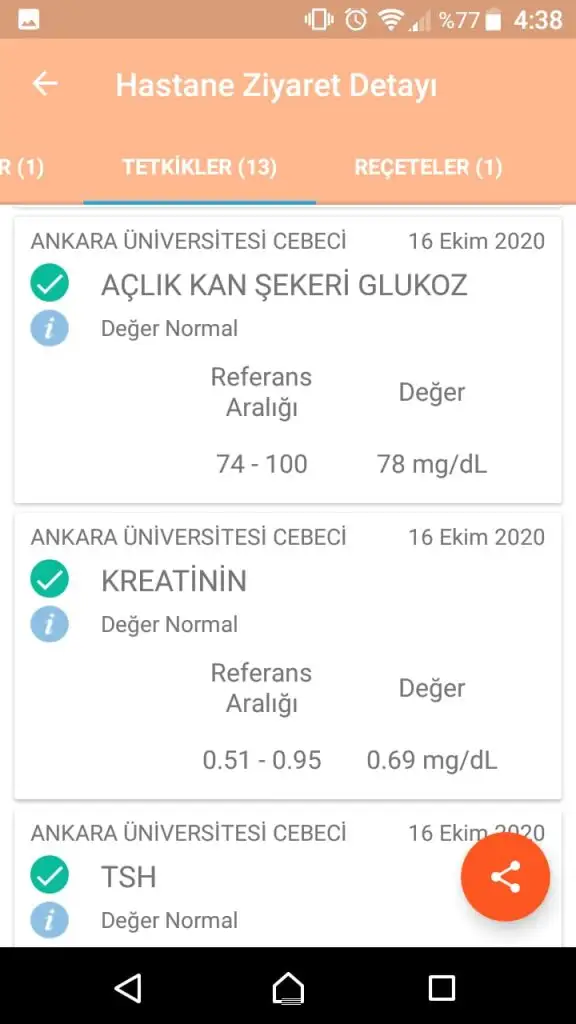Screen dimensions: 576x1024
Task: Open the Açlık Kan Şekeri Glukoz title
Action: pyautogui.click(x=284, y=285)
